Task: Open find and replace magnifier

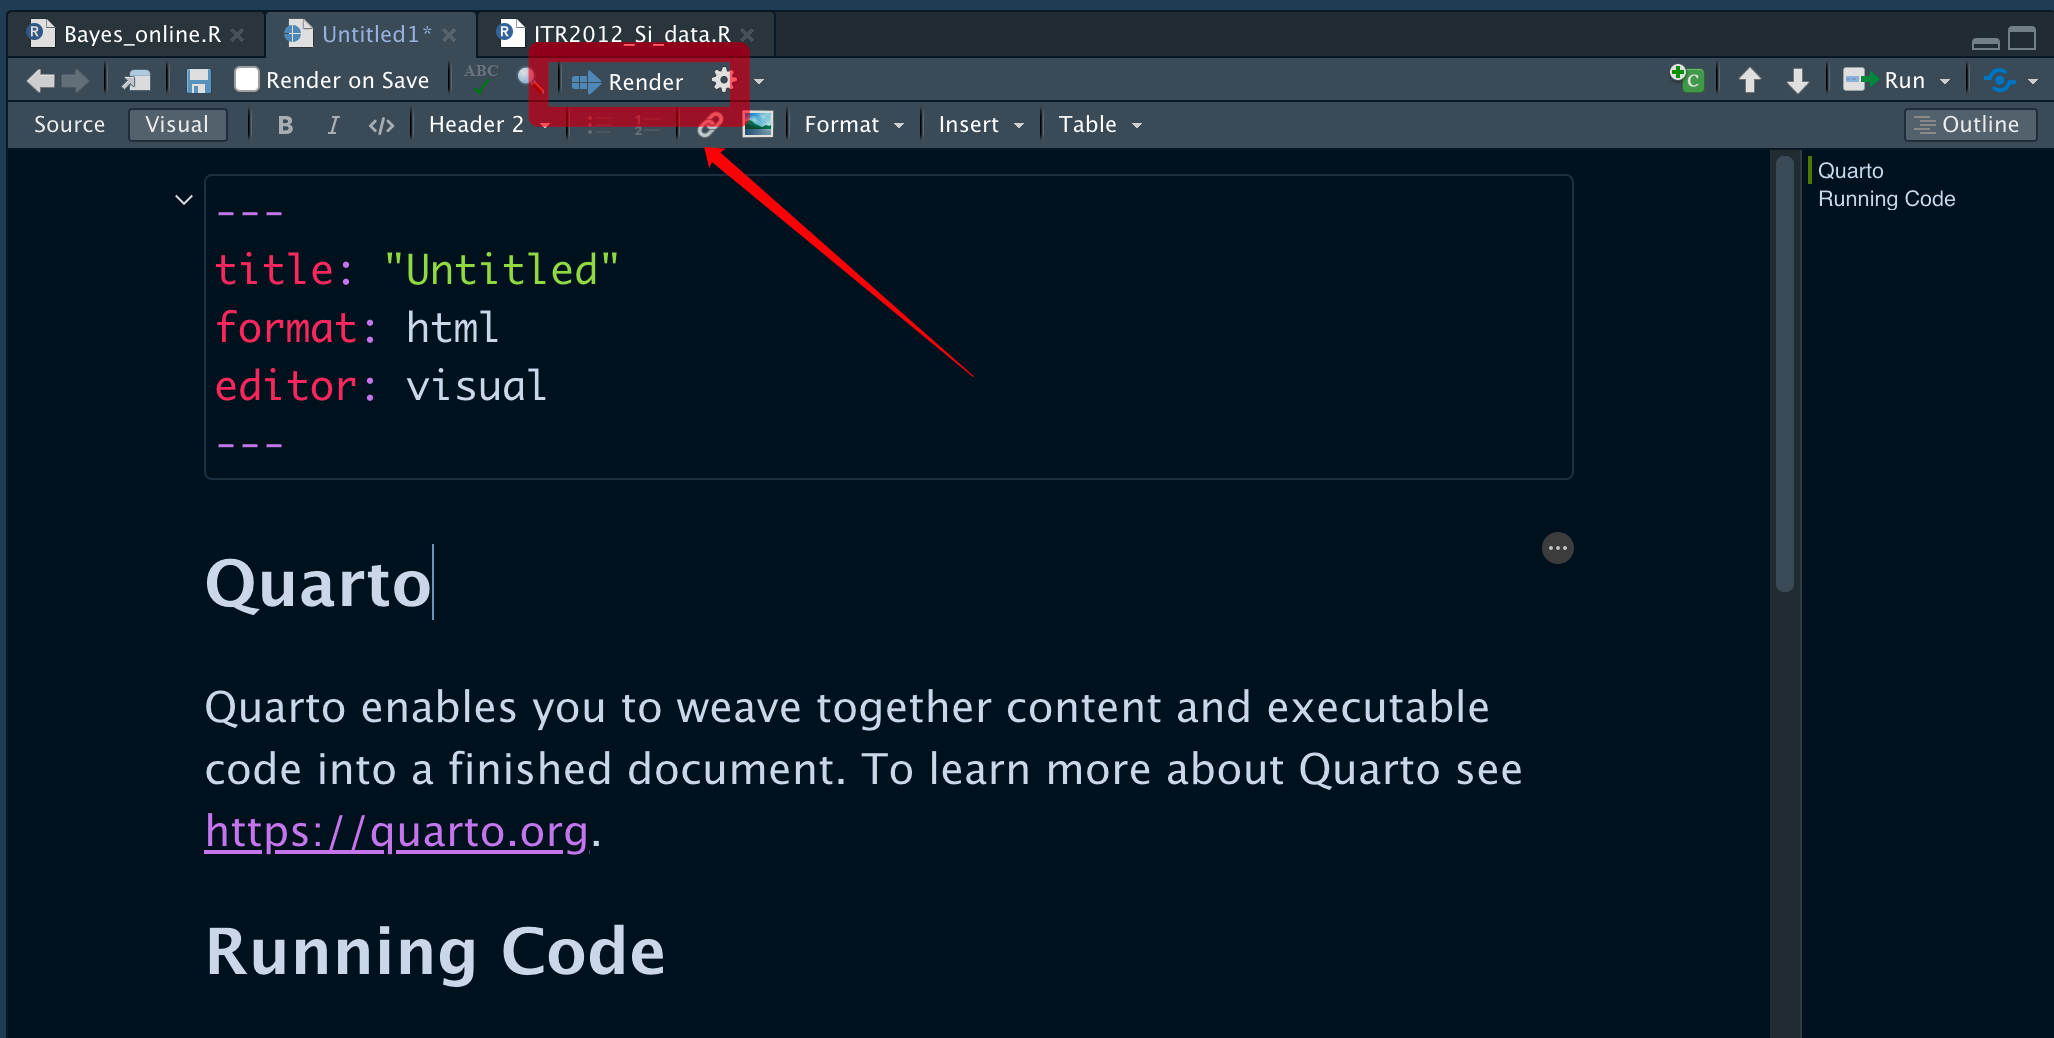Action: pos(529,79)
